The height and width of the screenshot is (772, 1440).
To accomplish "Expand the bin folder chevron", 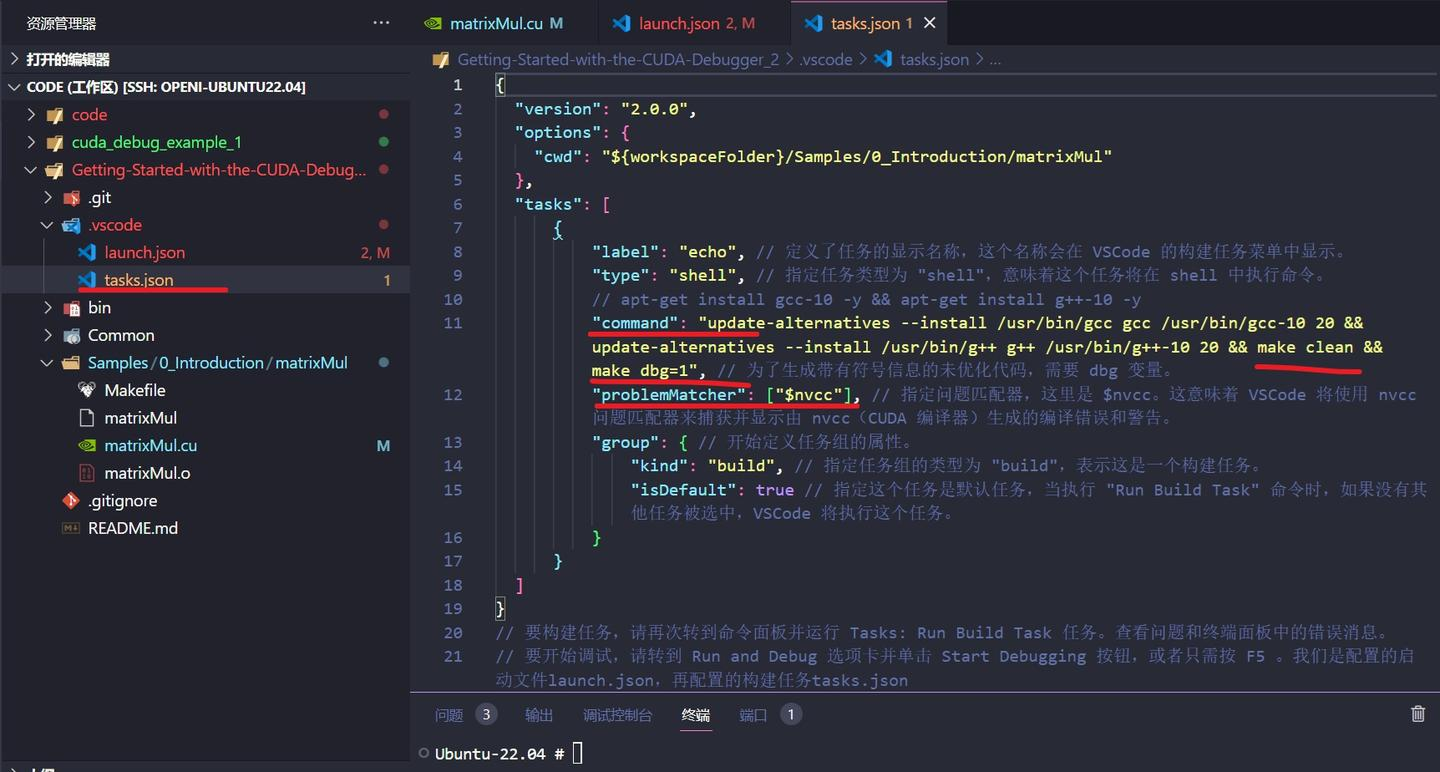I will click(48, 308).
